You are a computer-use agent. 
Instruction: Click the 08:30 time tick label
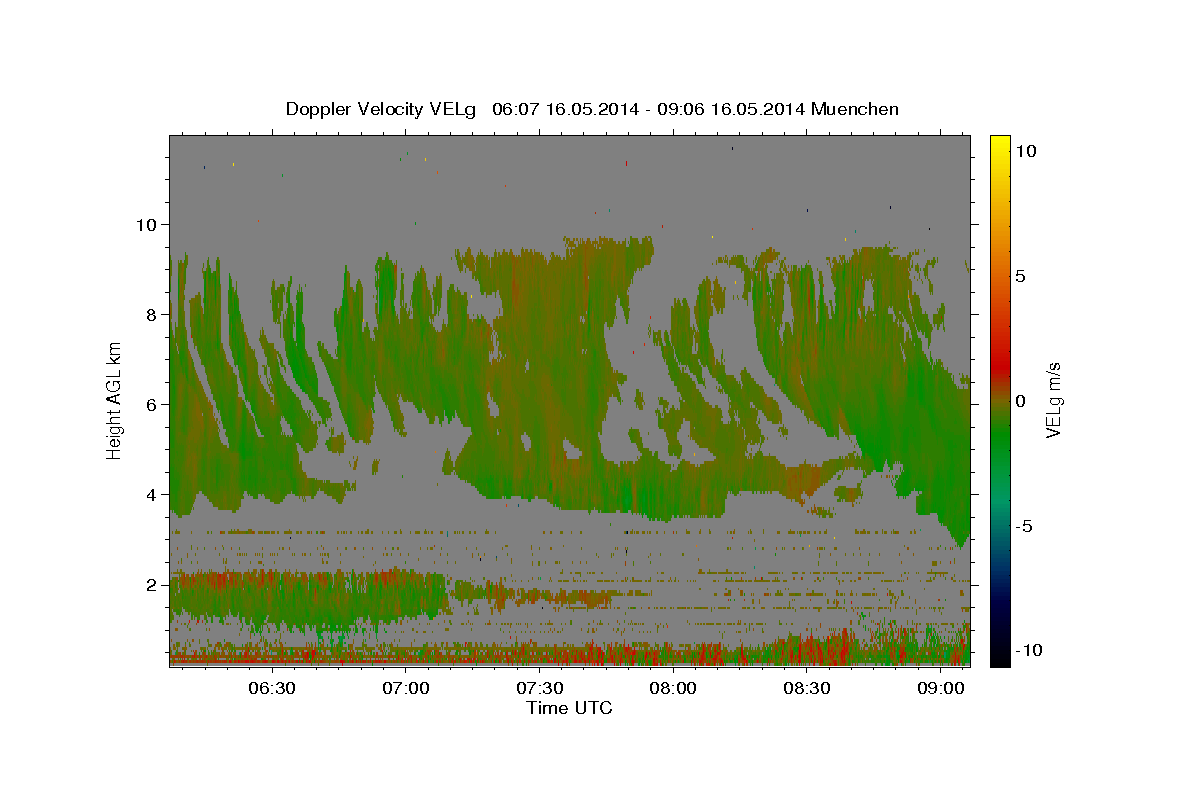[808, 688]
